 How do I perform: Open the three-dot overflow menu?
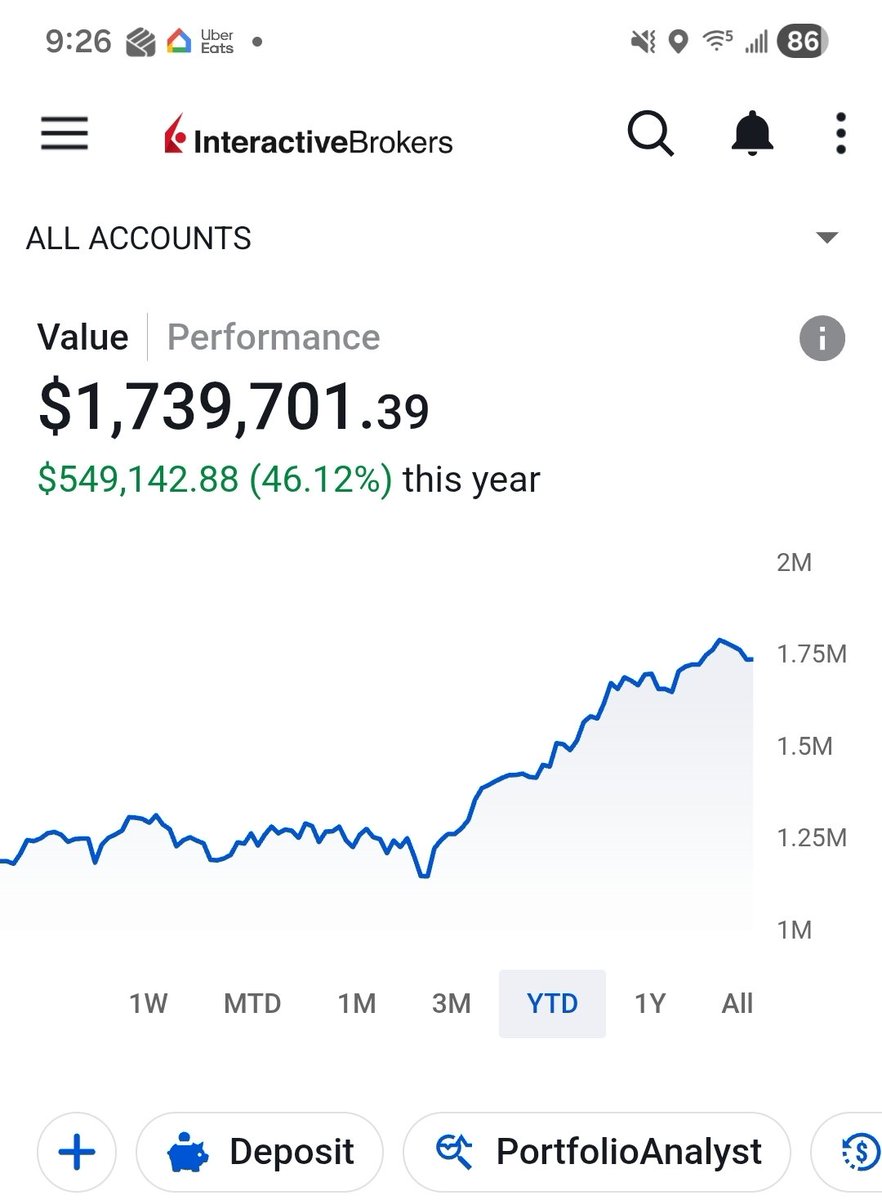pyautogui.click(x=841, y=134)
